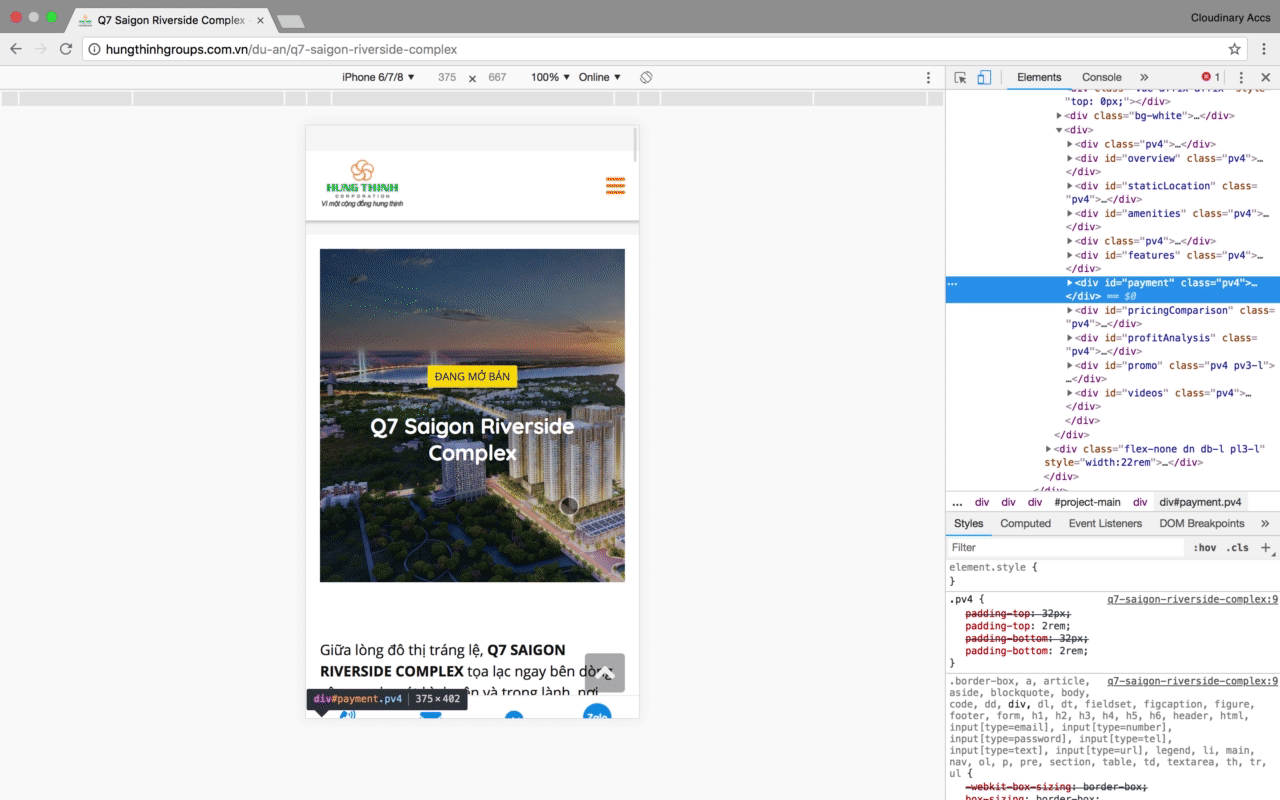Expand the div with id overview
Viewport: 1280px width, 800px height.
click(x=1070, y=158)
